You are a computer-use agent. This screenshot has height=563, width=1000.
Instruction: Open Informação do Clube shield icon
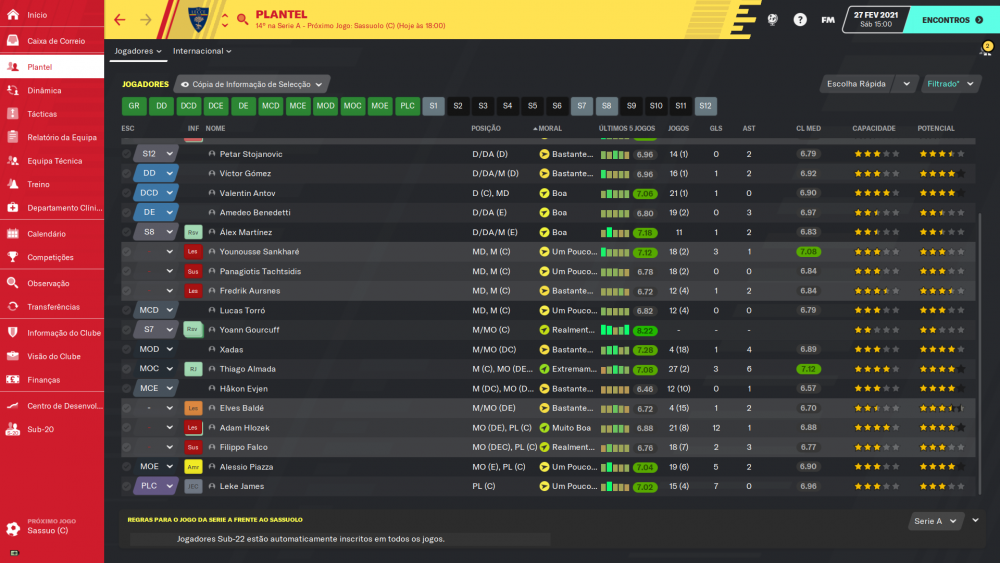(13, 333)
